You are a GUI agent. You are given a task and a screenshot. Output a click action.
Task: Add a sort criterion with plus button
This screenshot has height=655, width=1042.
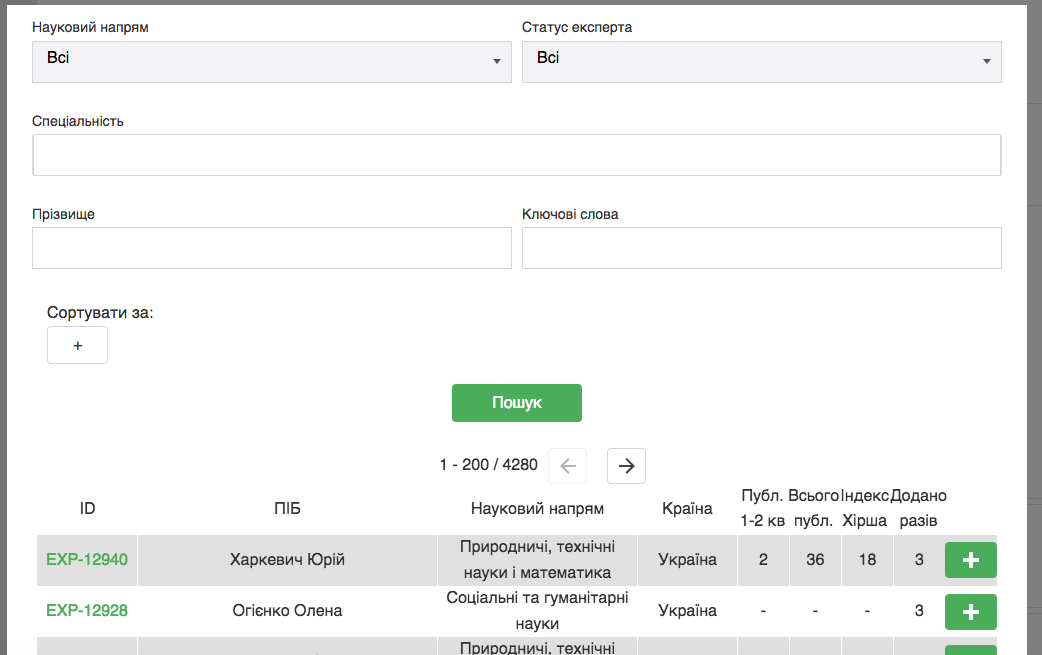click(77, 345)
